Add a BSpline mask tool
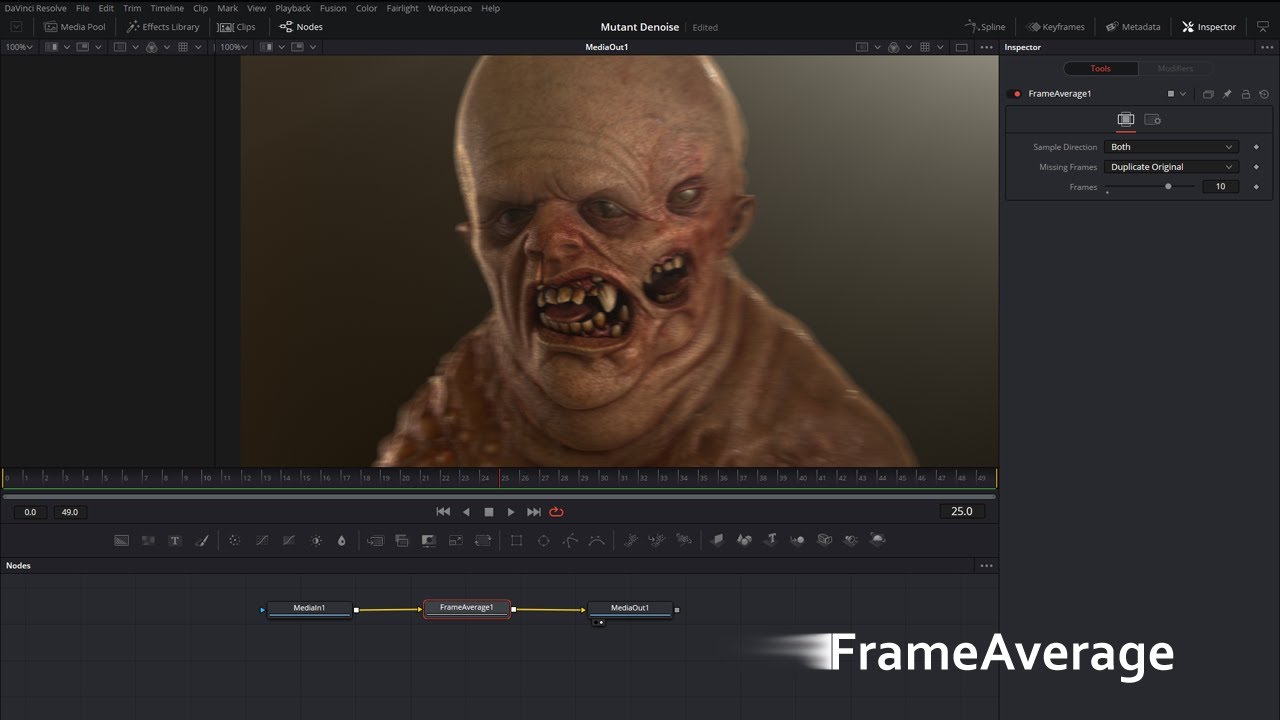 point(597,540)
